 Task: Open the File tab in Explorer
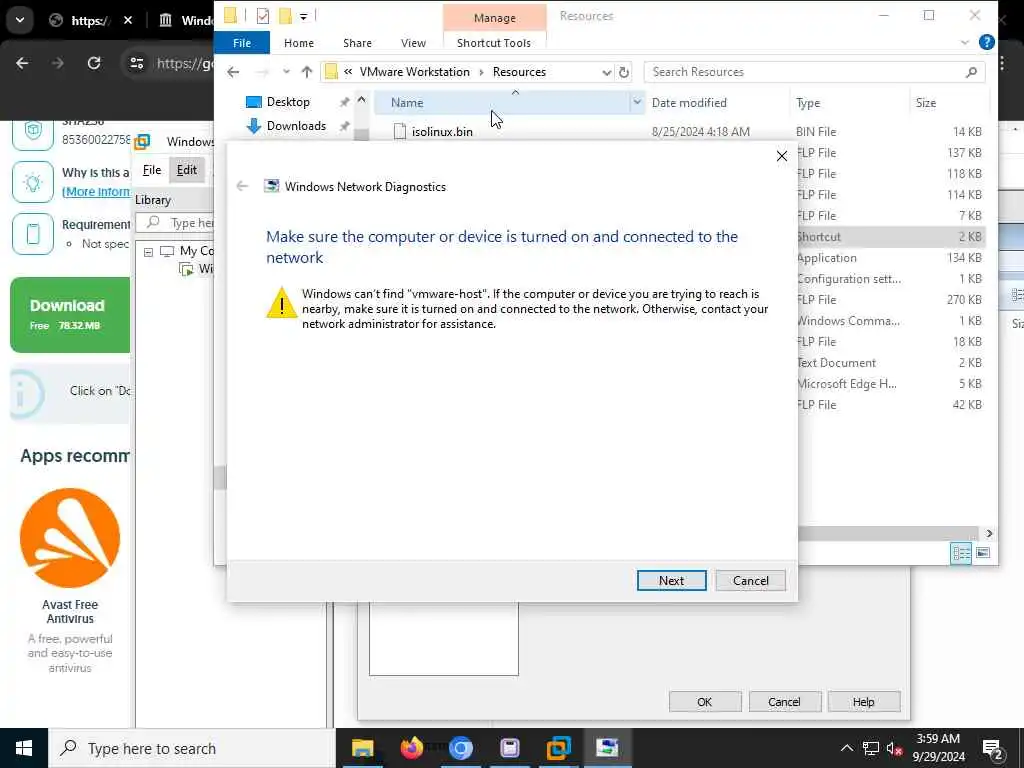point(242,42)
